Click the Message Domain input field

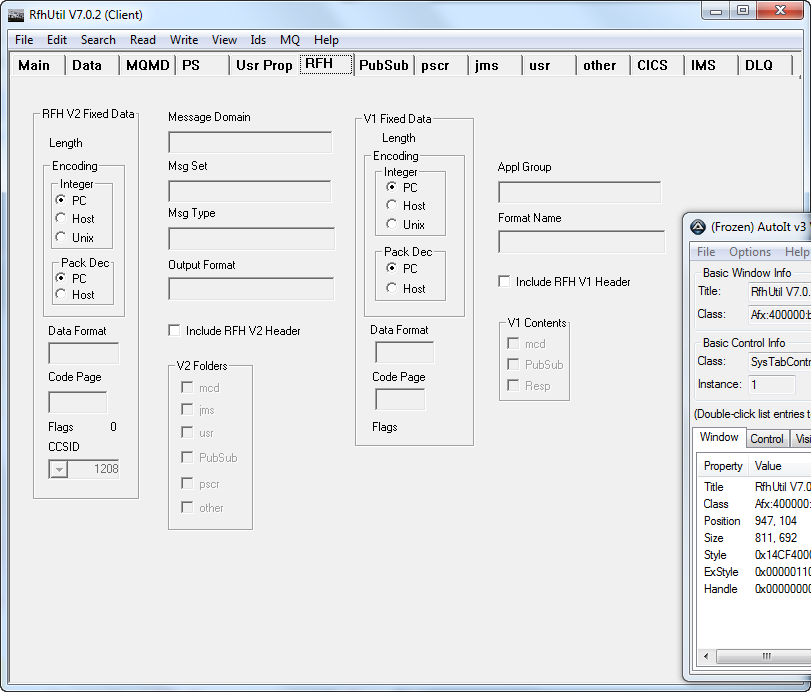click(250, 142)
